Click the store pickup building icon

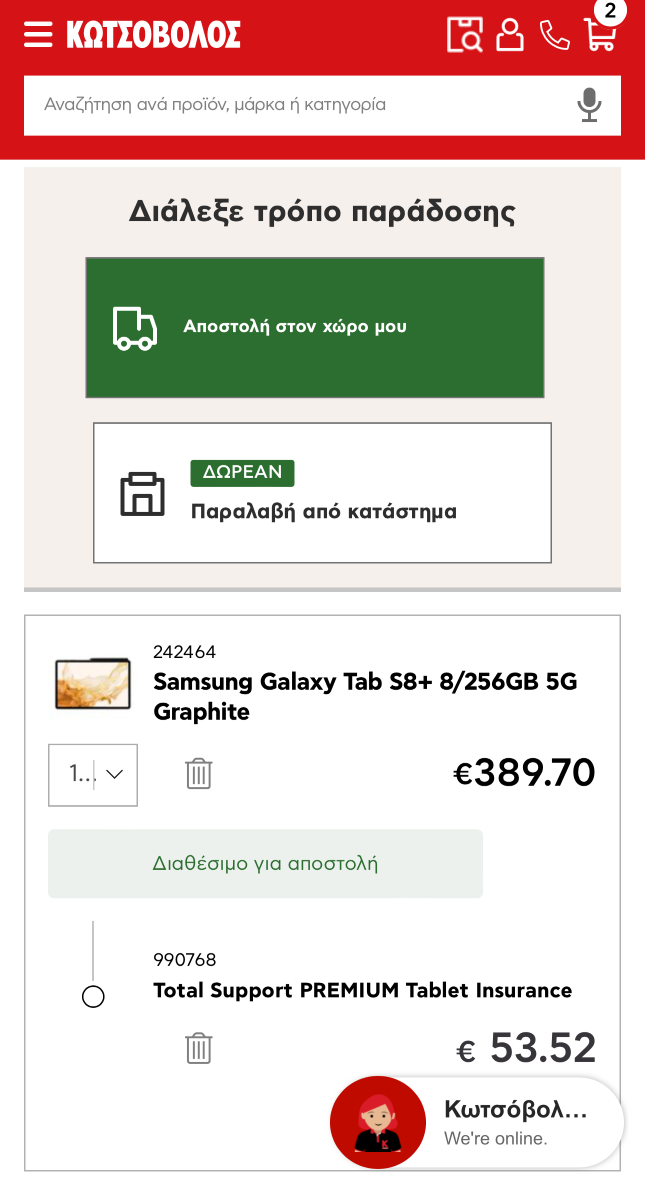point(142,493)
